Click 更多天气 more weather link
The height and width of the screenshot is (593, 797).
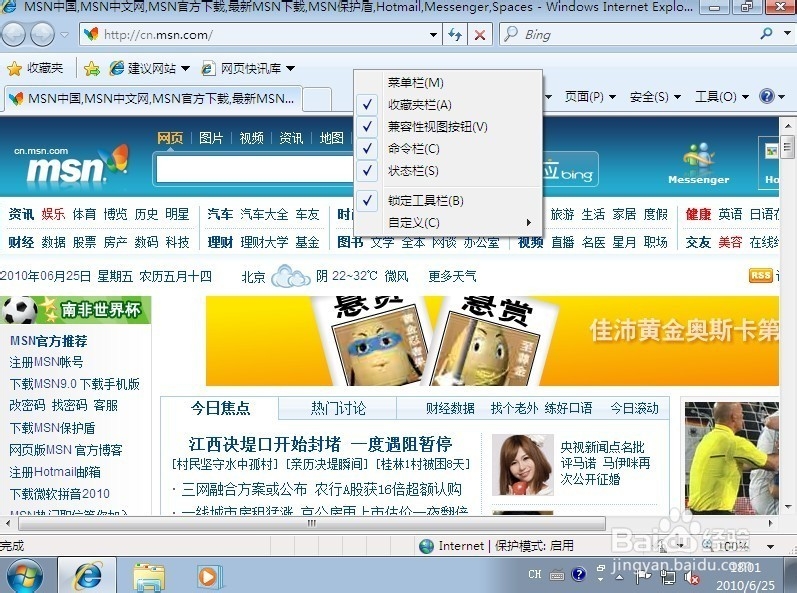click(452, 276)
